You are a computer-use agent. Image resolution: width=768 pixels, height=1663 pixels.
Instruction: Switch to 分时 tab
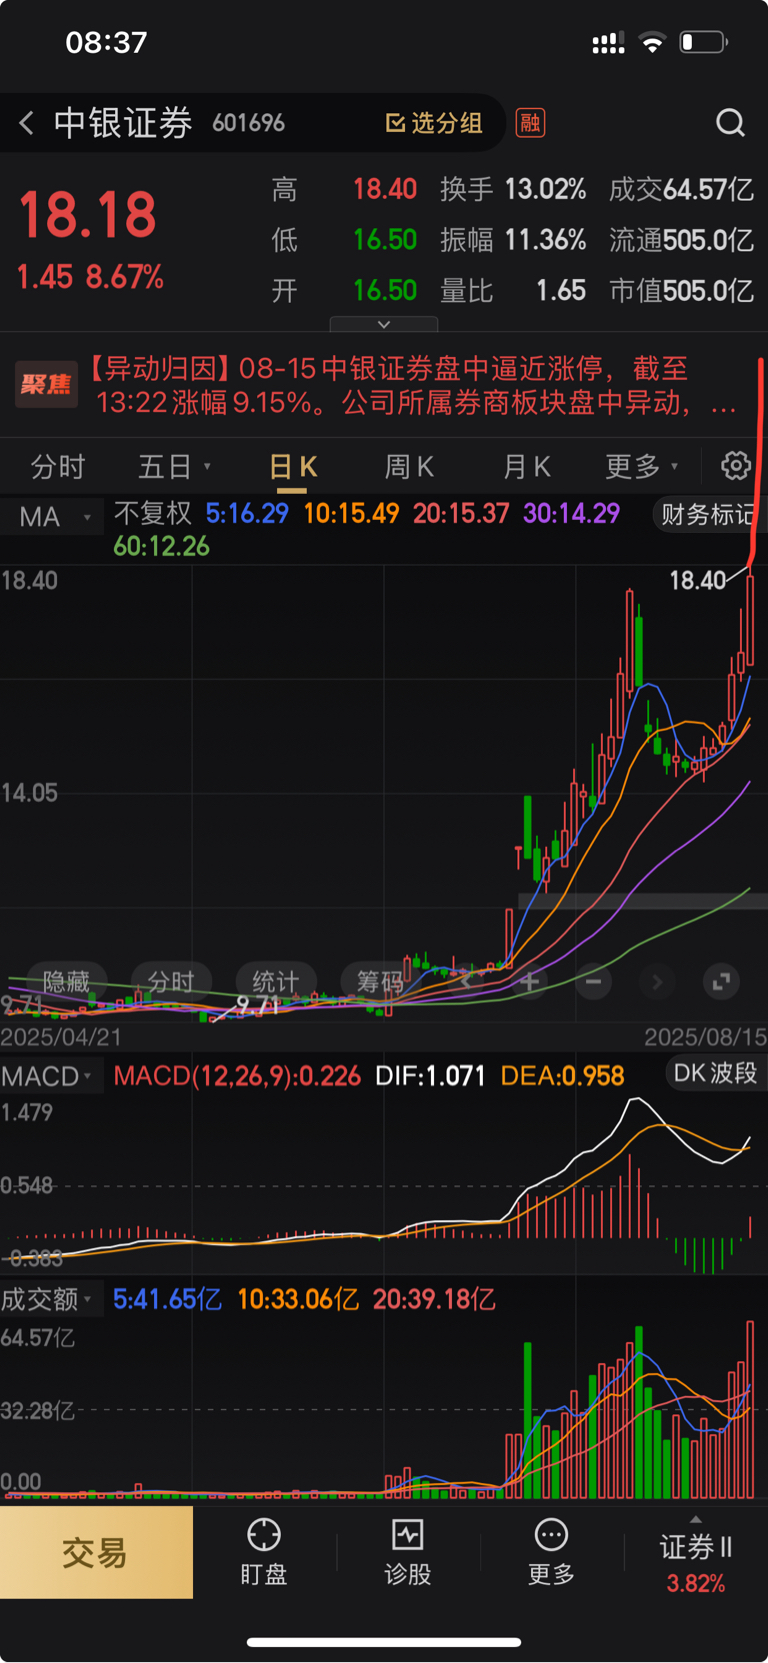pyautogui.click(x=58, y=467)
